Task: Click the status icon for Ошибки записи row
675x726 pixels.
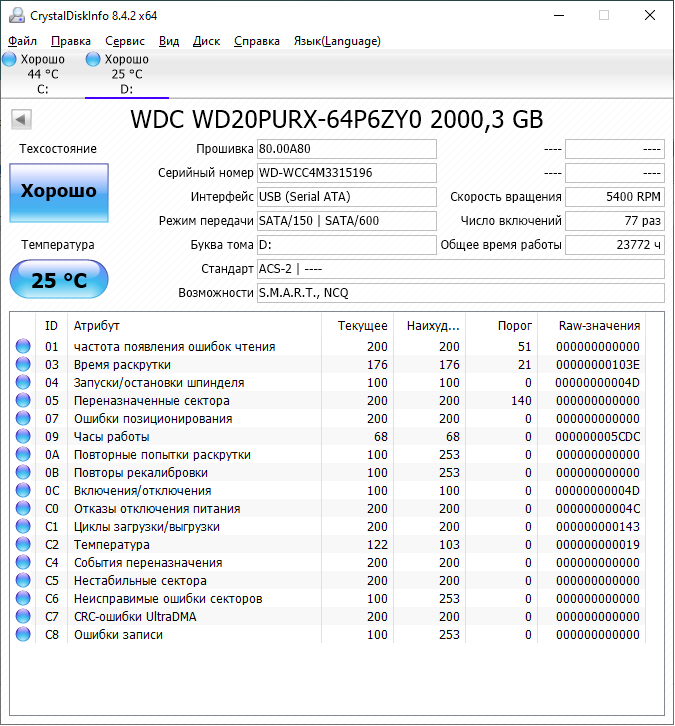Action: pyautogui.click(x=23, y=635)
